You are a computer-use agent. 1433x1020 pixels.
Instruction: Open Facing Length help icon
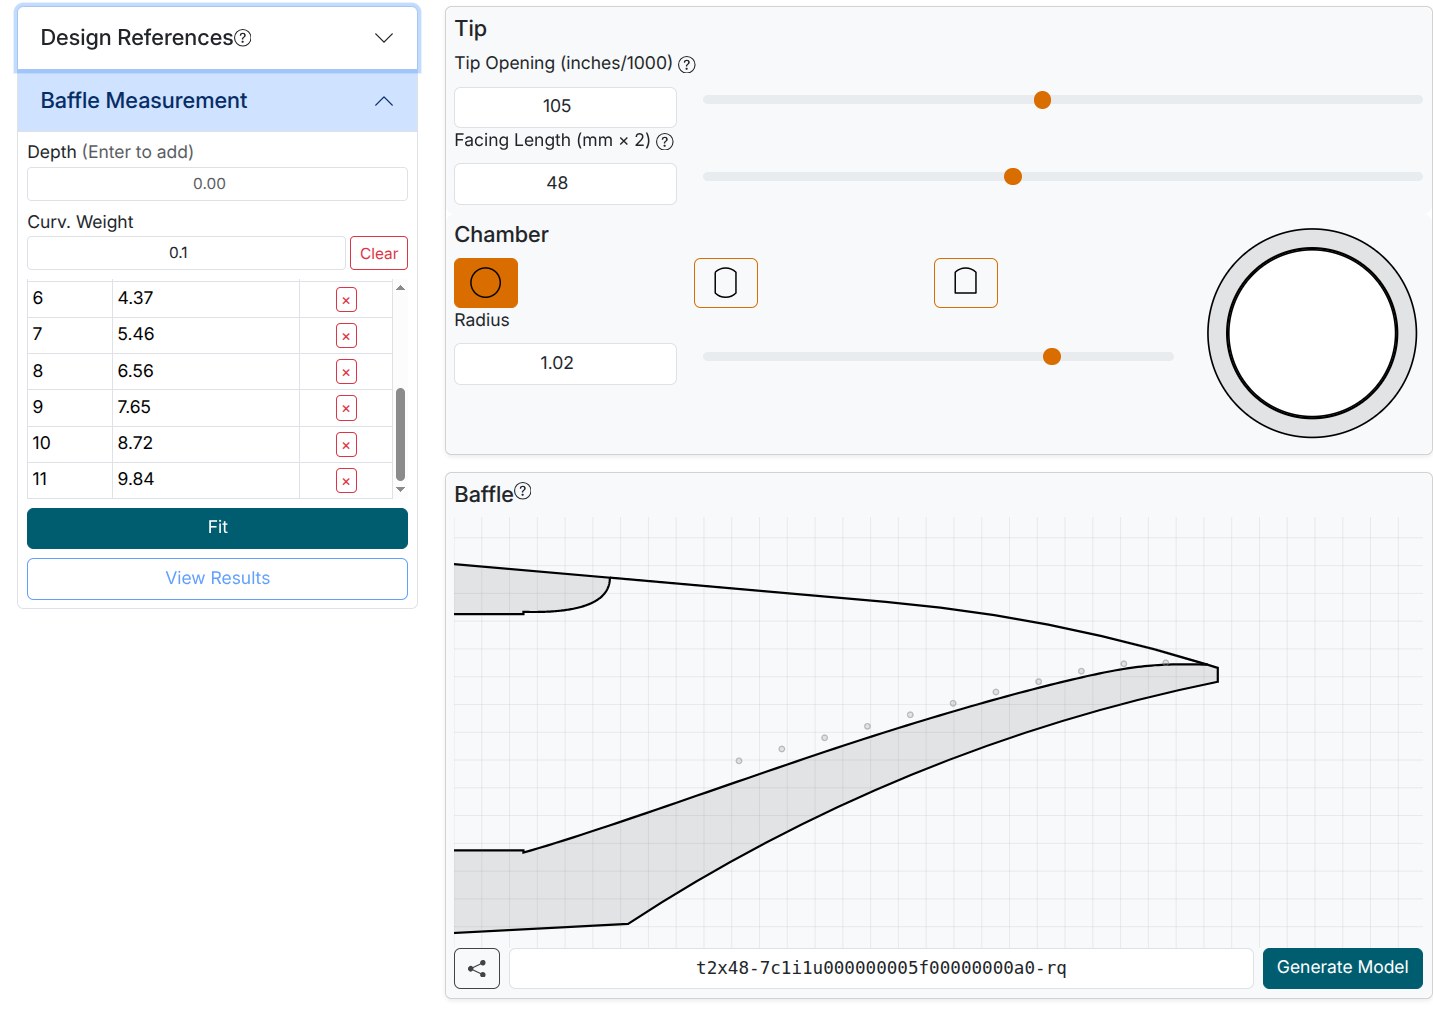click(x=665, y=142)
